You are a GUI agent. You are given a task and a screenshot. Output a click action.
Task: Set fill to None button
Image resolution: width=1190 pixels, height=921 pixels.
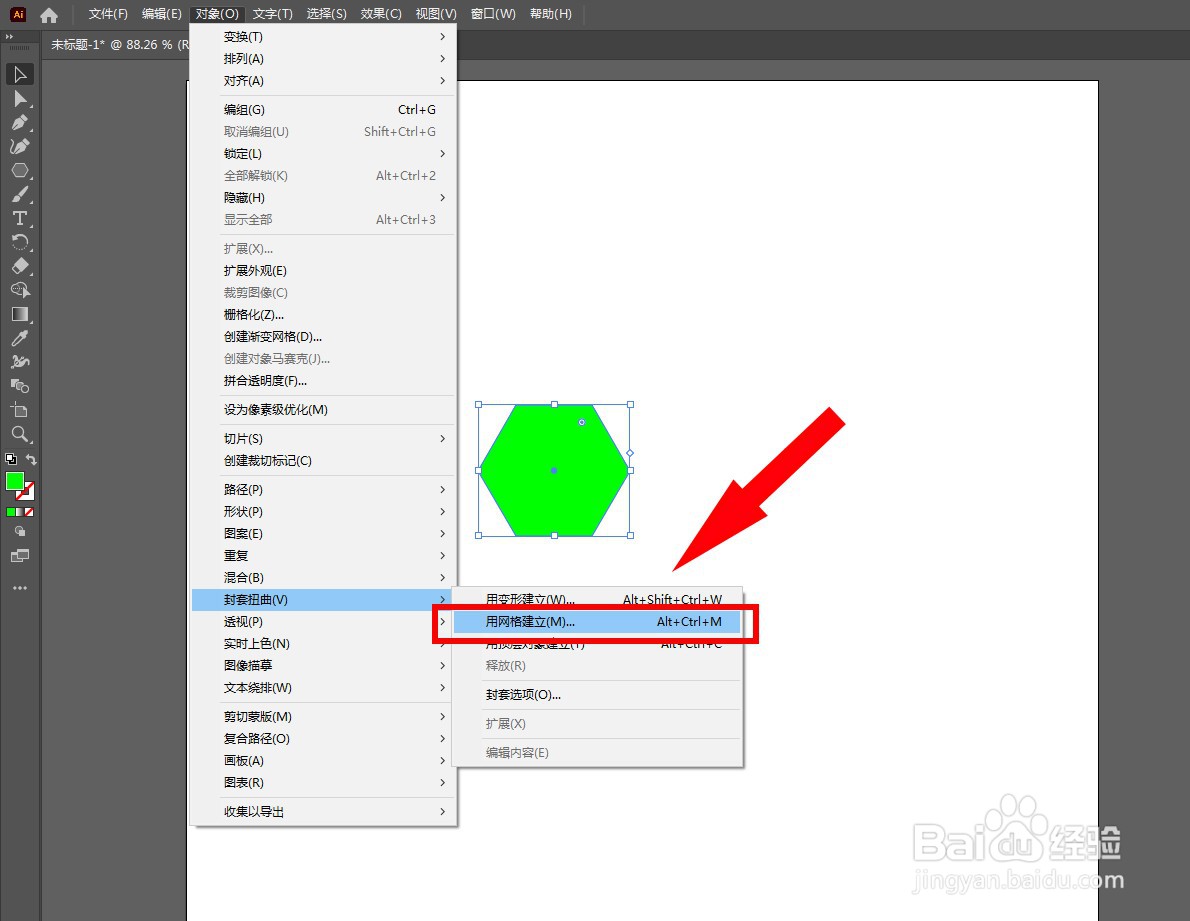tap(30, 512)
